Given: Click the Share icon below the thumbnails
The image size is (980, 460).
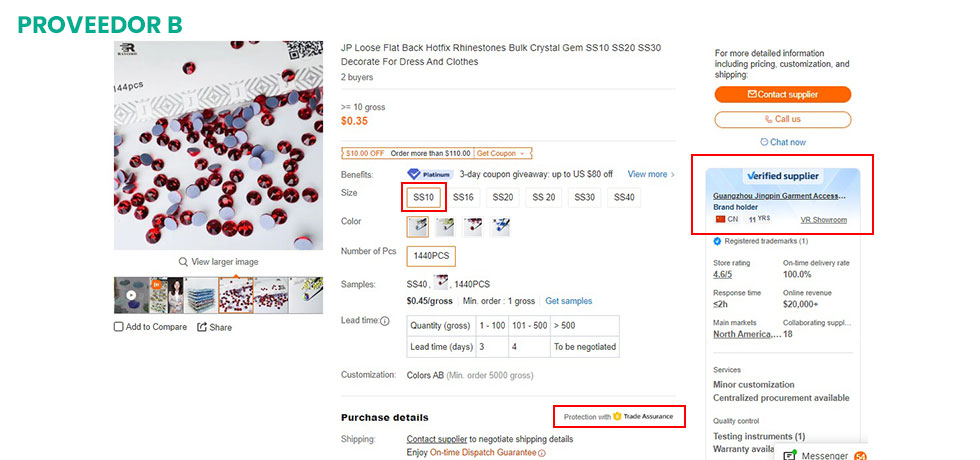Looking at the screenshot, I should click(202, 327).
